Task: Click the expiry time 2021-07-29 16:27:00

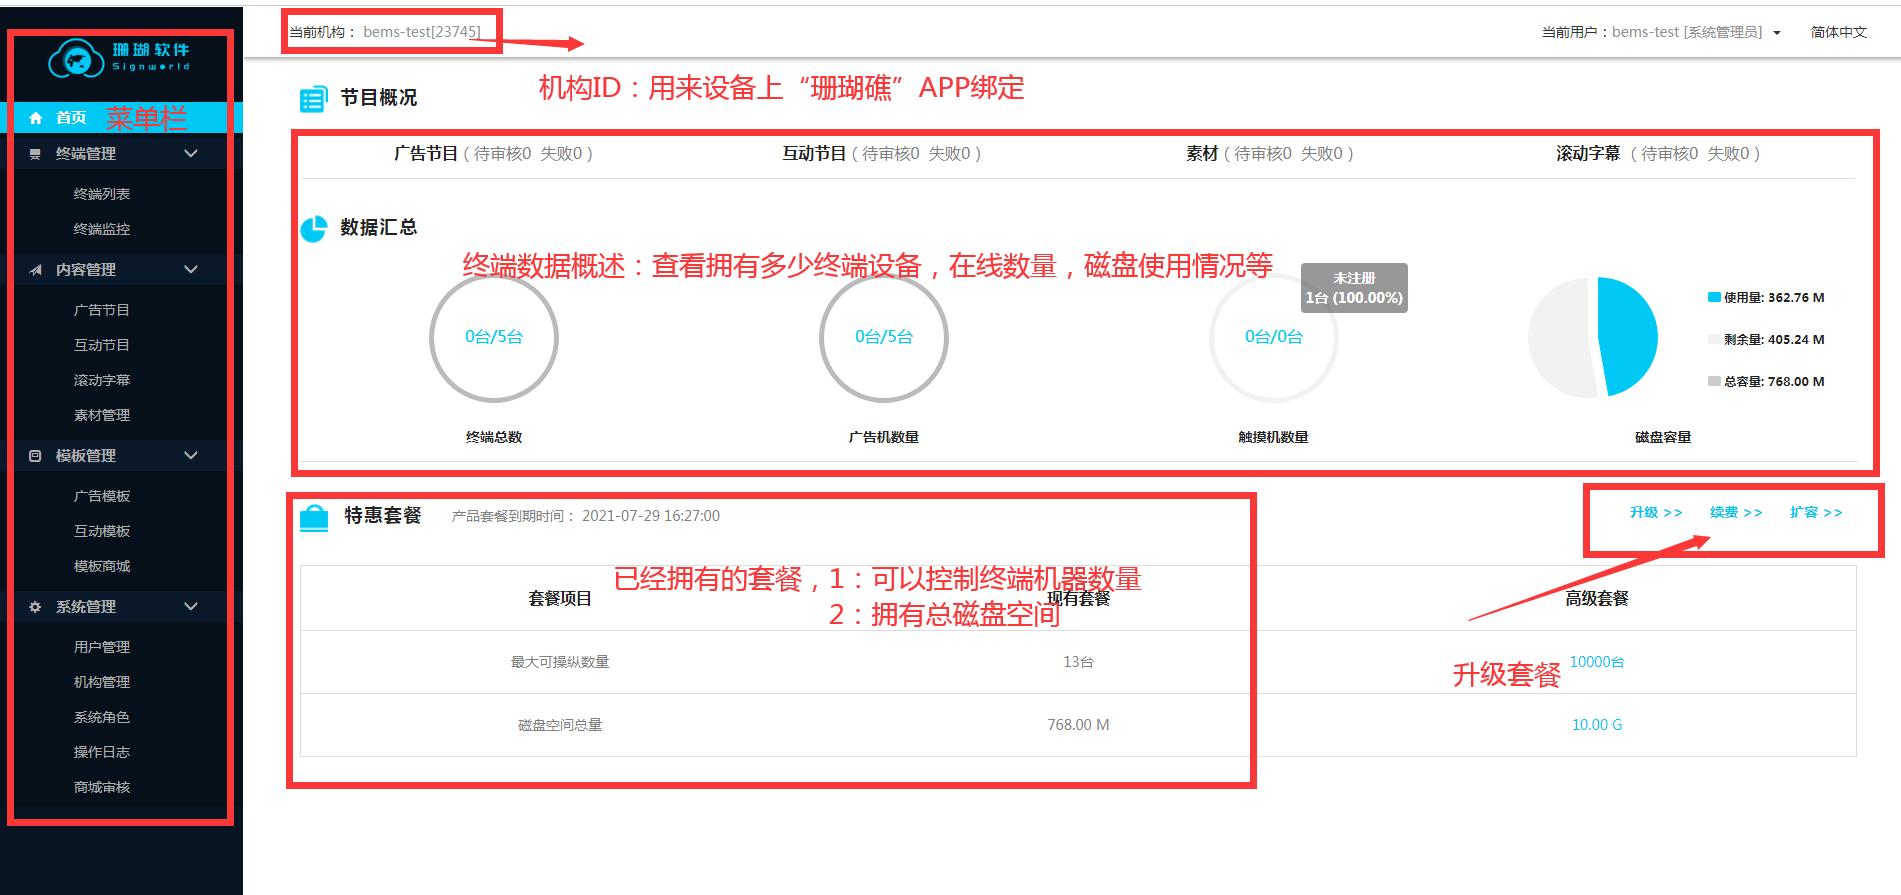Action: (x=651, y=516)
